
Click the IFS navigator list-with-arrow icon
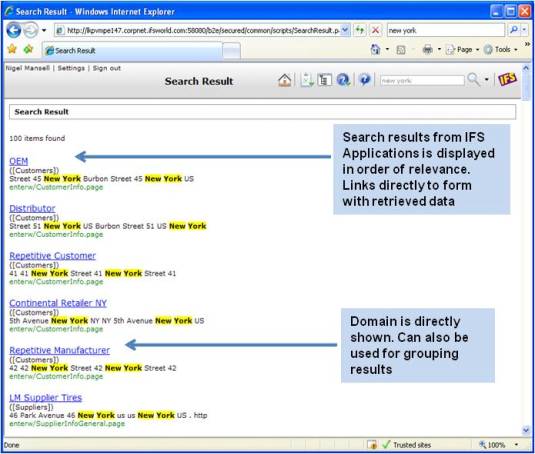[307, 80]
